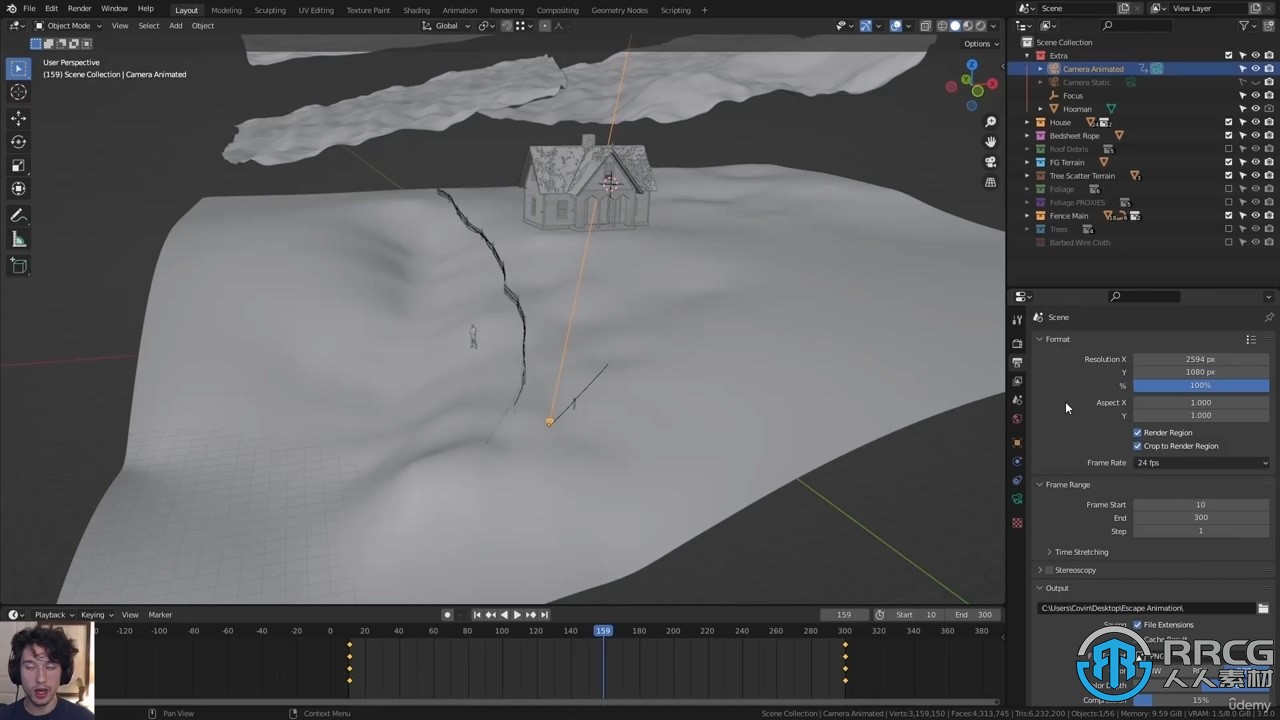Open the Global transform orientation dropdown
This screenshot has width=1280, height=720.
click(445, 25)
